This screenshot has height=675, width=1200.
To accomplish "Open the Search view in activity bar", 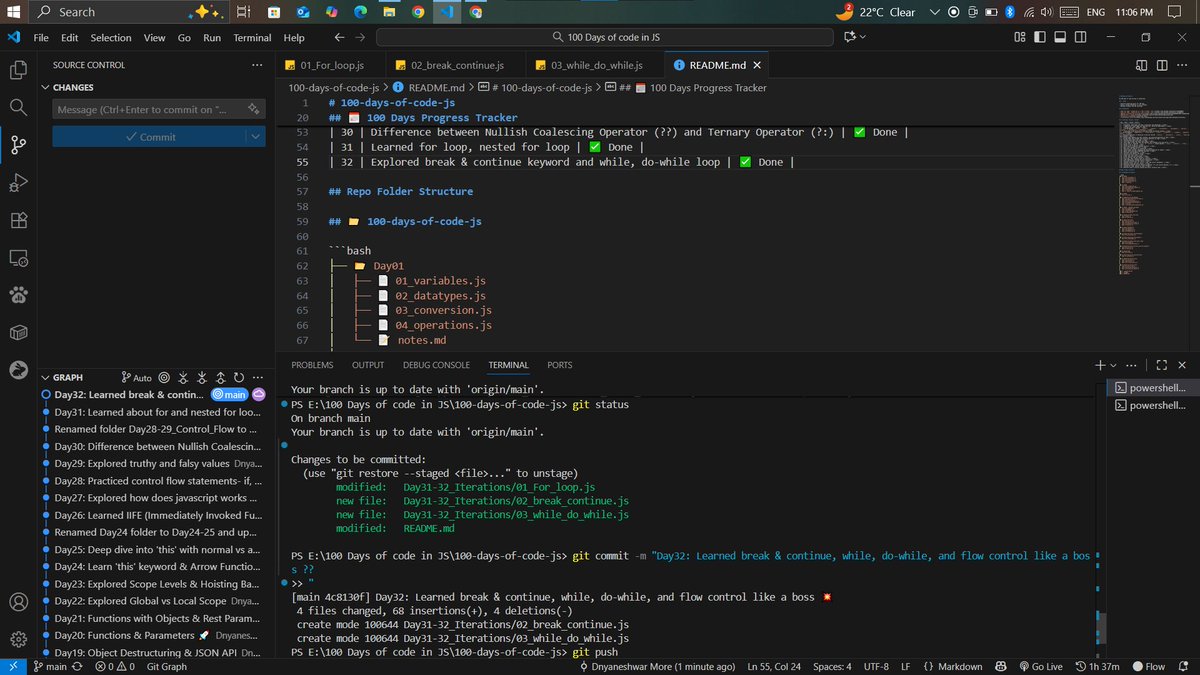I will 18,107.
